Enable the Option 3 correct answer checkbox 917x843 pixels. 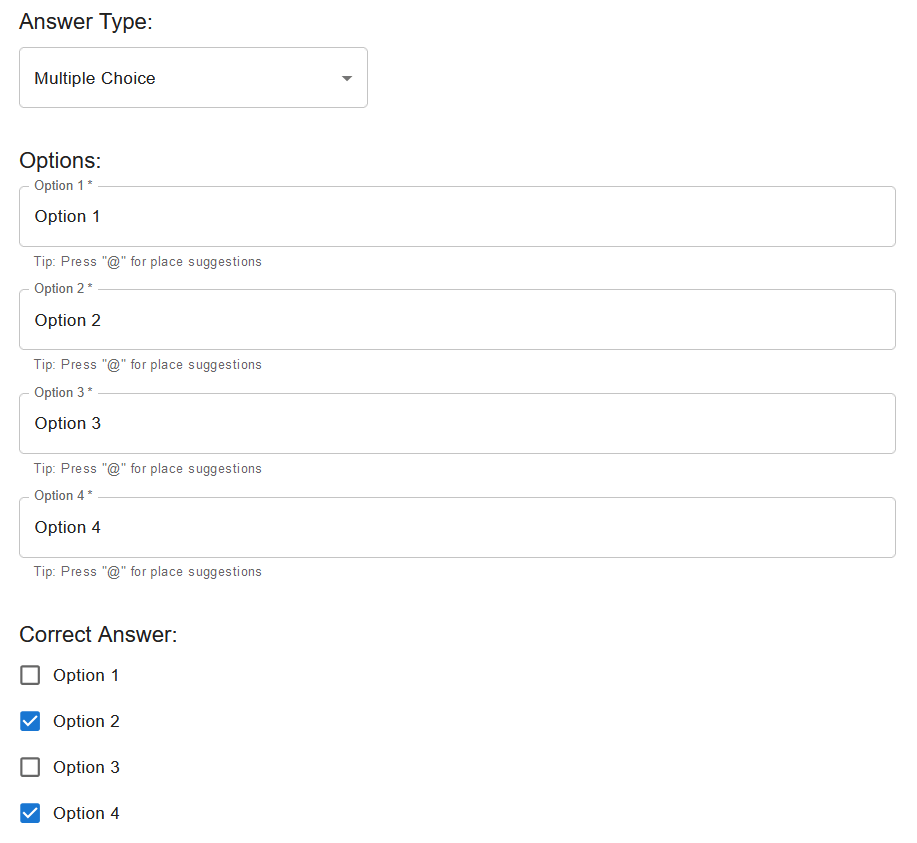(30, 767)
